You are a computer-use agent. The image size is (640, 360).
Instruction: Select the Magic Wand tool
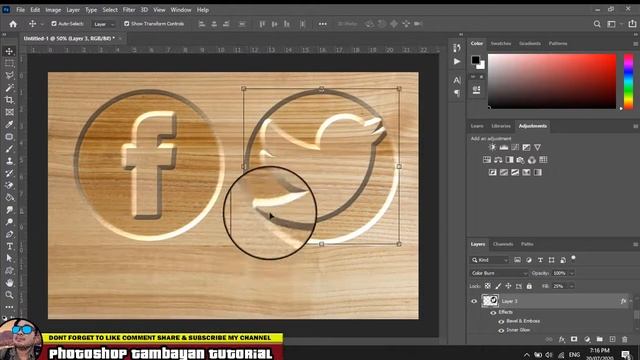click(9, 88)
